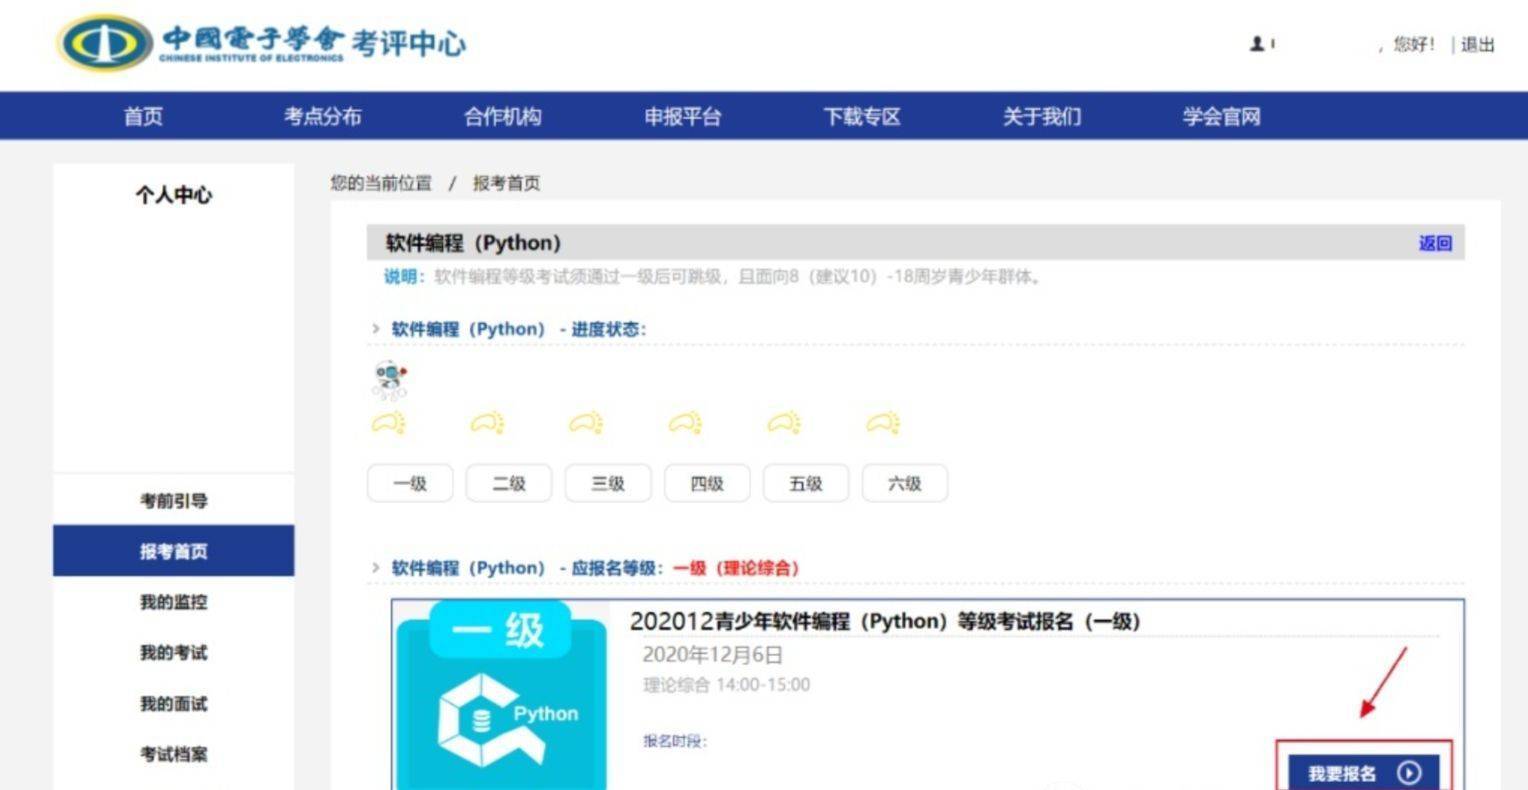Click the yellow progress icon above 三级
The width and height of the screenshot is (1528, 790).
pos(588,422)
